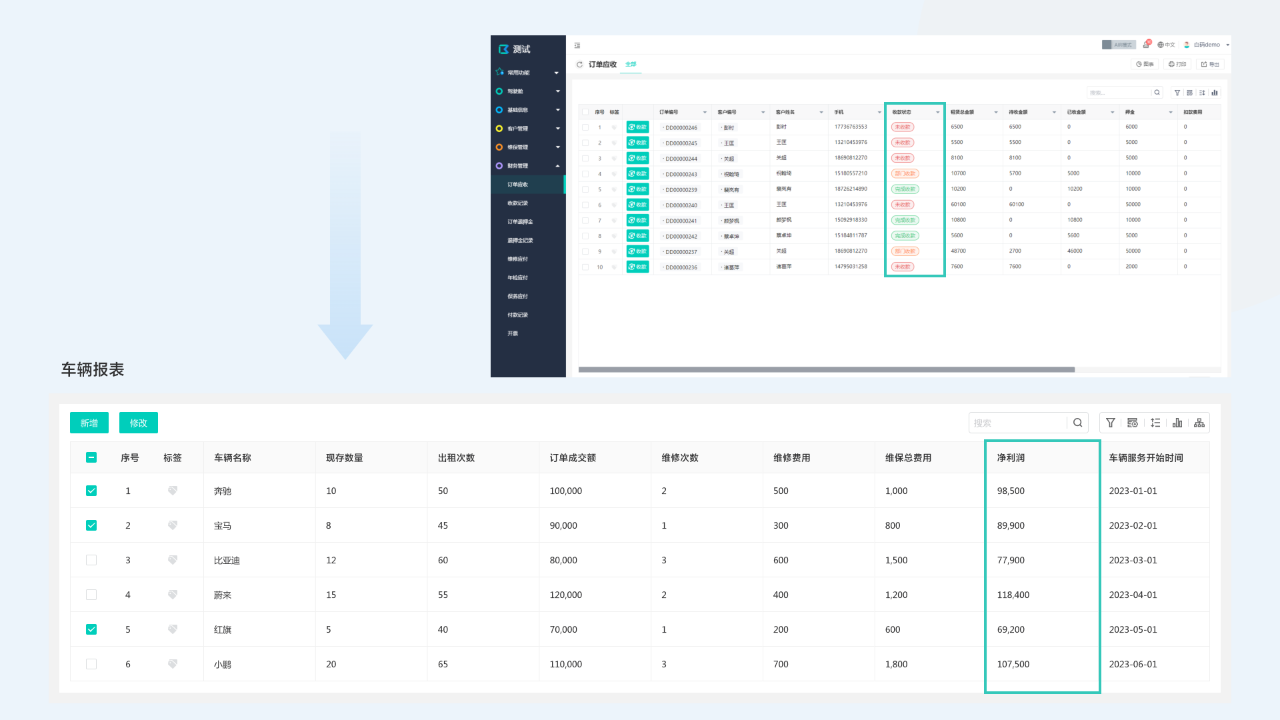Check the checkbox for row 4 蔚来

tap(91, 595)
